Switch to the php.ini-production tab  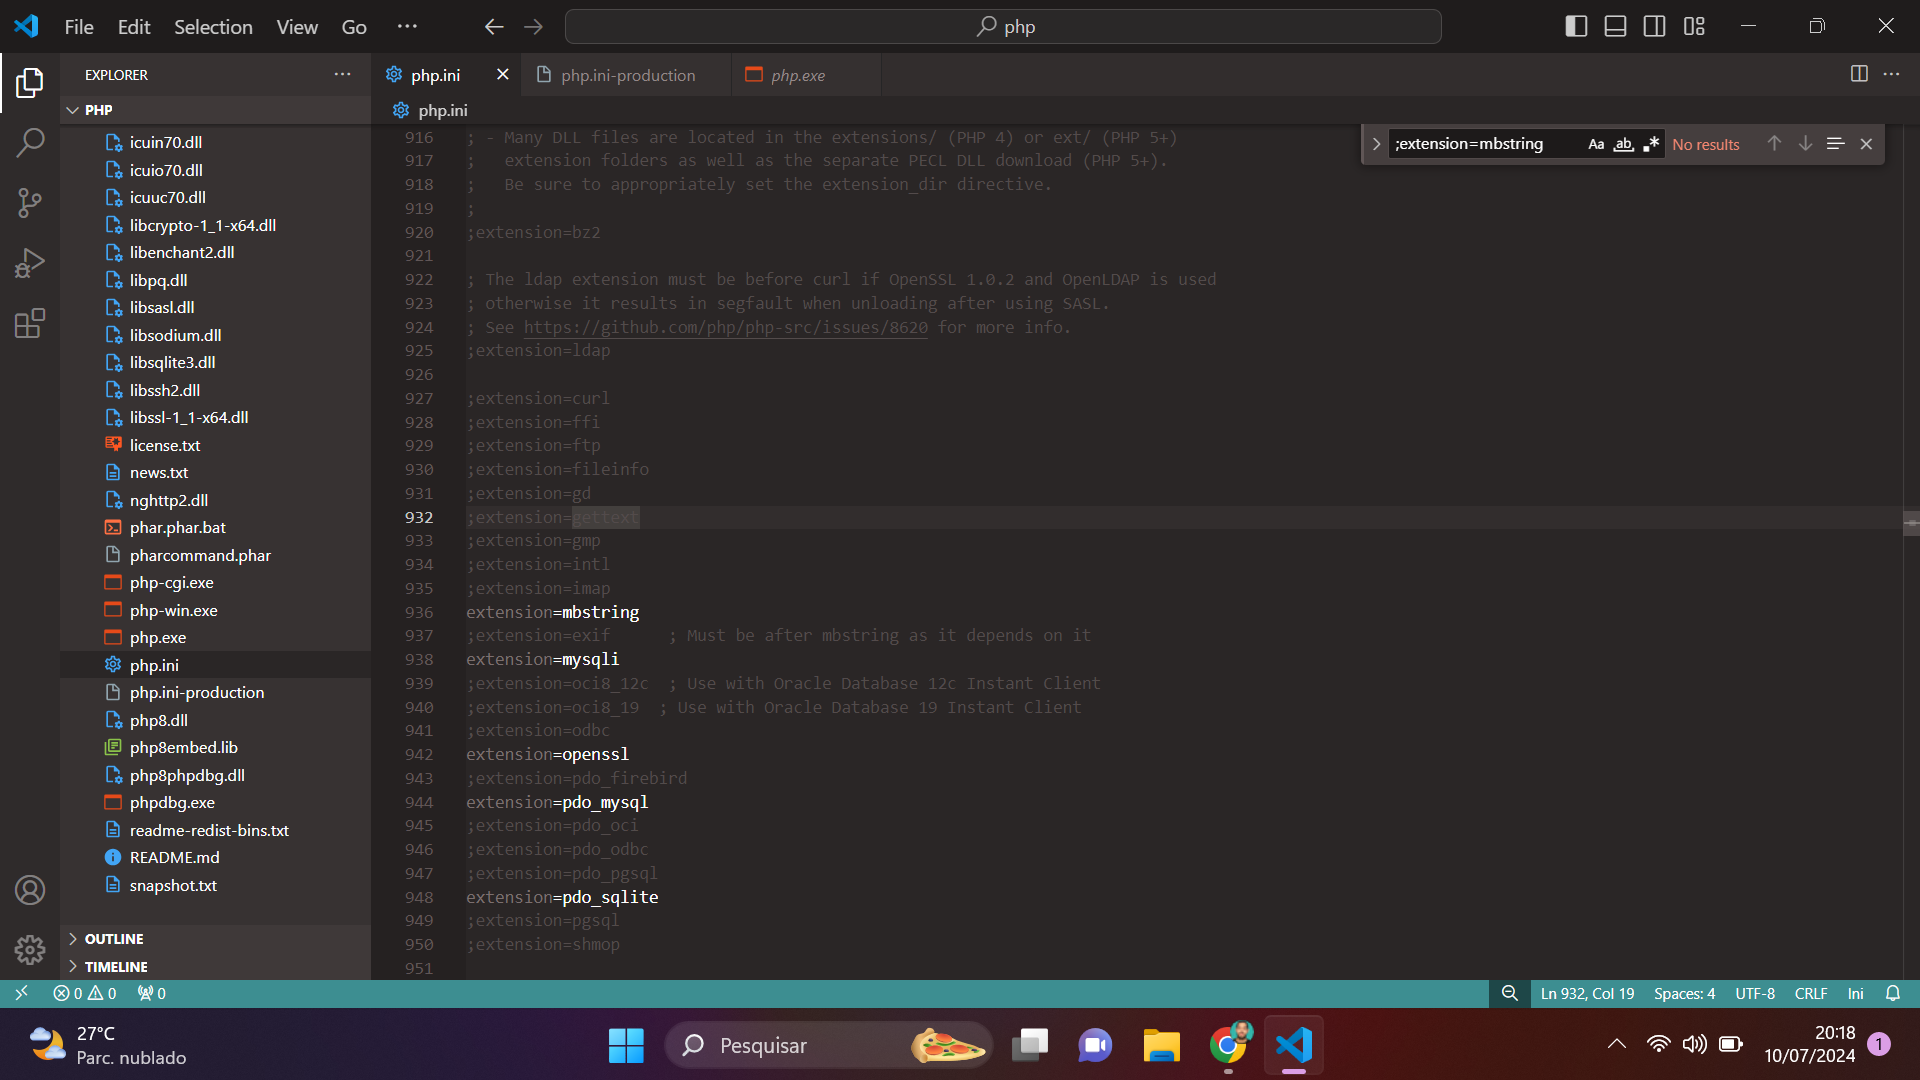point(627,75)
